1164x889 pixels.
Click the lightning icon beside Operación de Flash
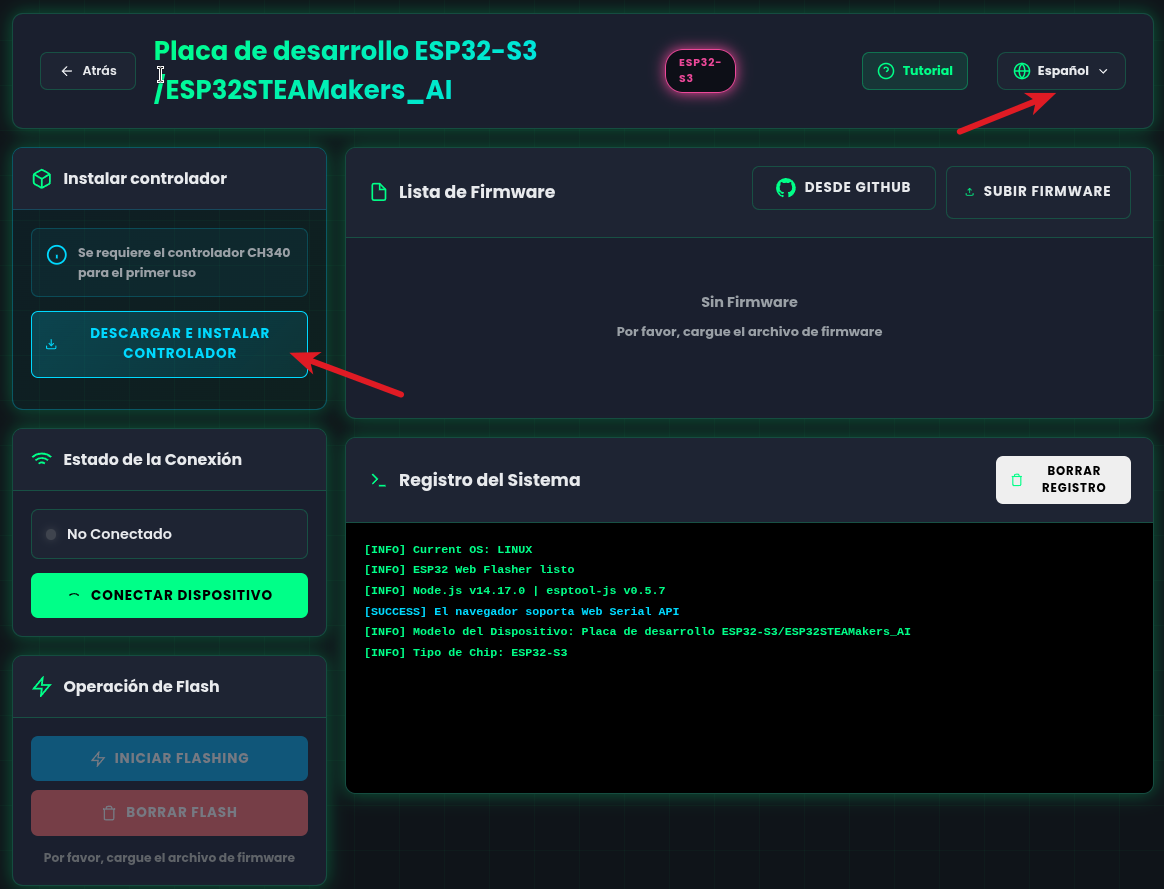tap(41, 687)
